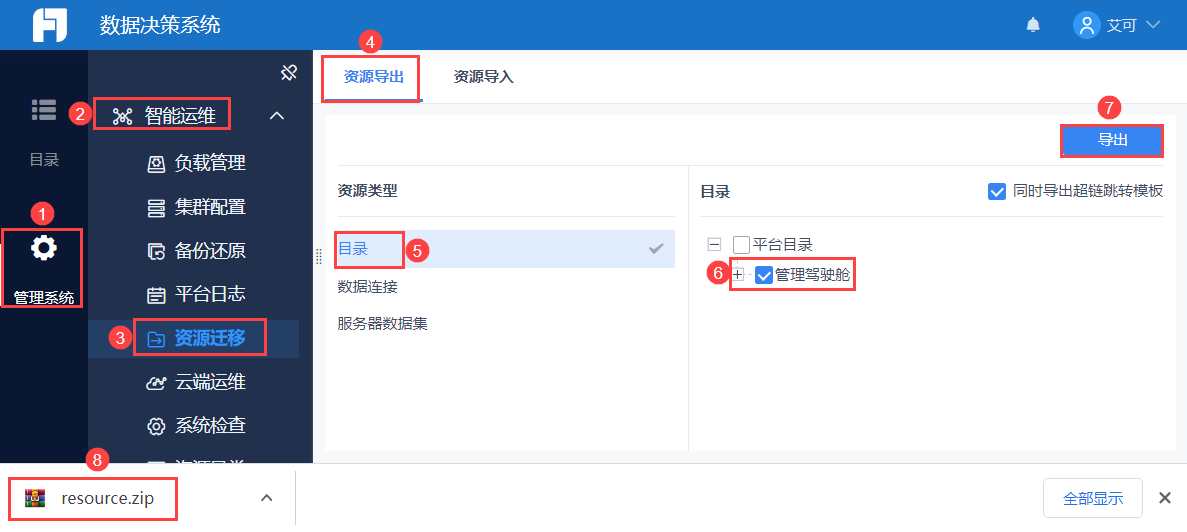Open 备份还原 menu entry
The image size is (1187, 532).
209,251
